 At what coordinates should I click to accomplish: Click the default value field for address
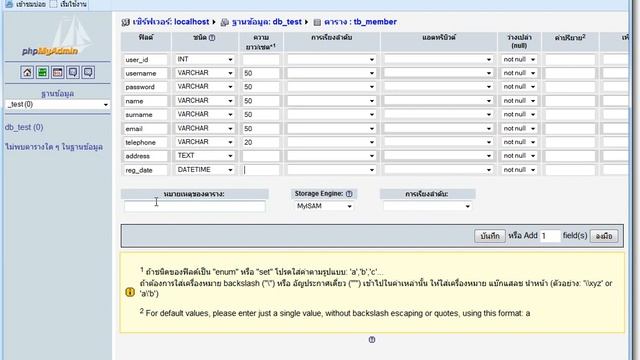570,156
